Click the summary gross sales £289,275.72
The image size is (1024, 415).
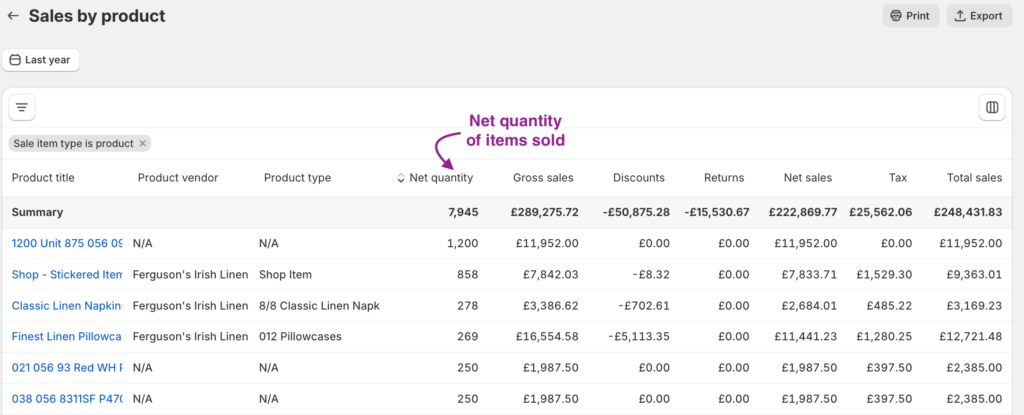click(545, 212)
